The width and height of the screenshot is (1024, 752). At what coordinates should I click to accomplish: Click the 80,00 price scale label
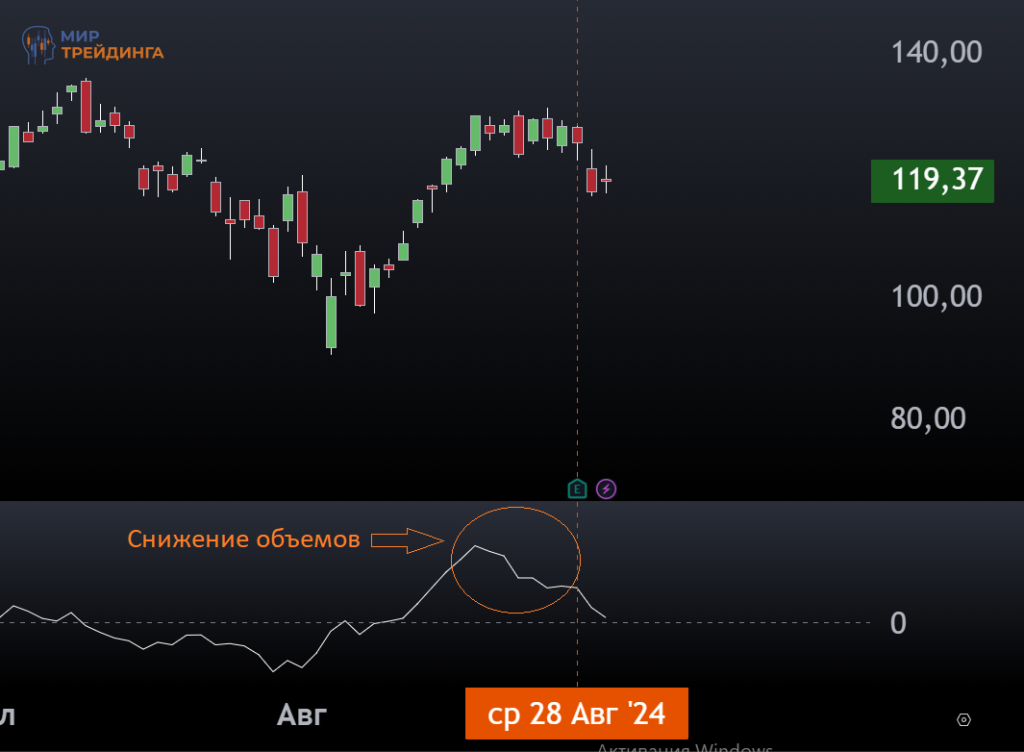coord(928,418)
